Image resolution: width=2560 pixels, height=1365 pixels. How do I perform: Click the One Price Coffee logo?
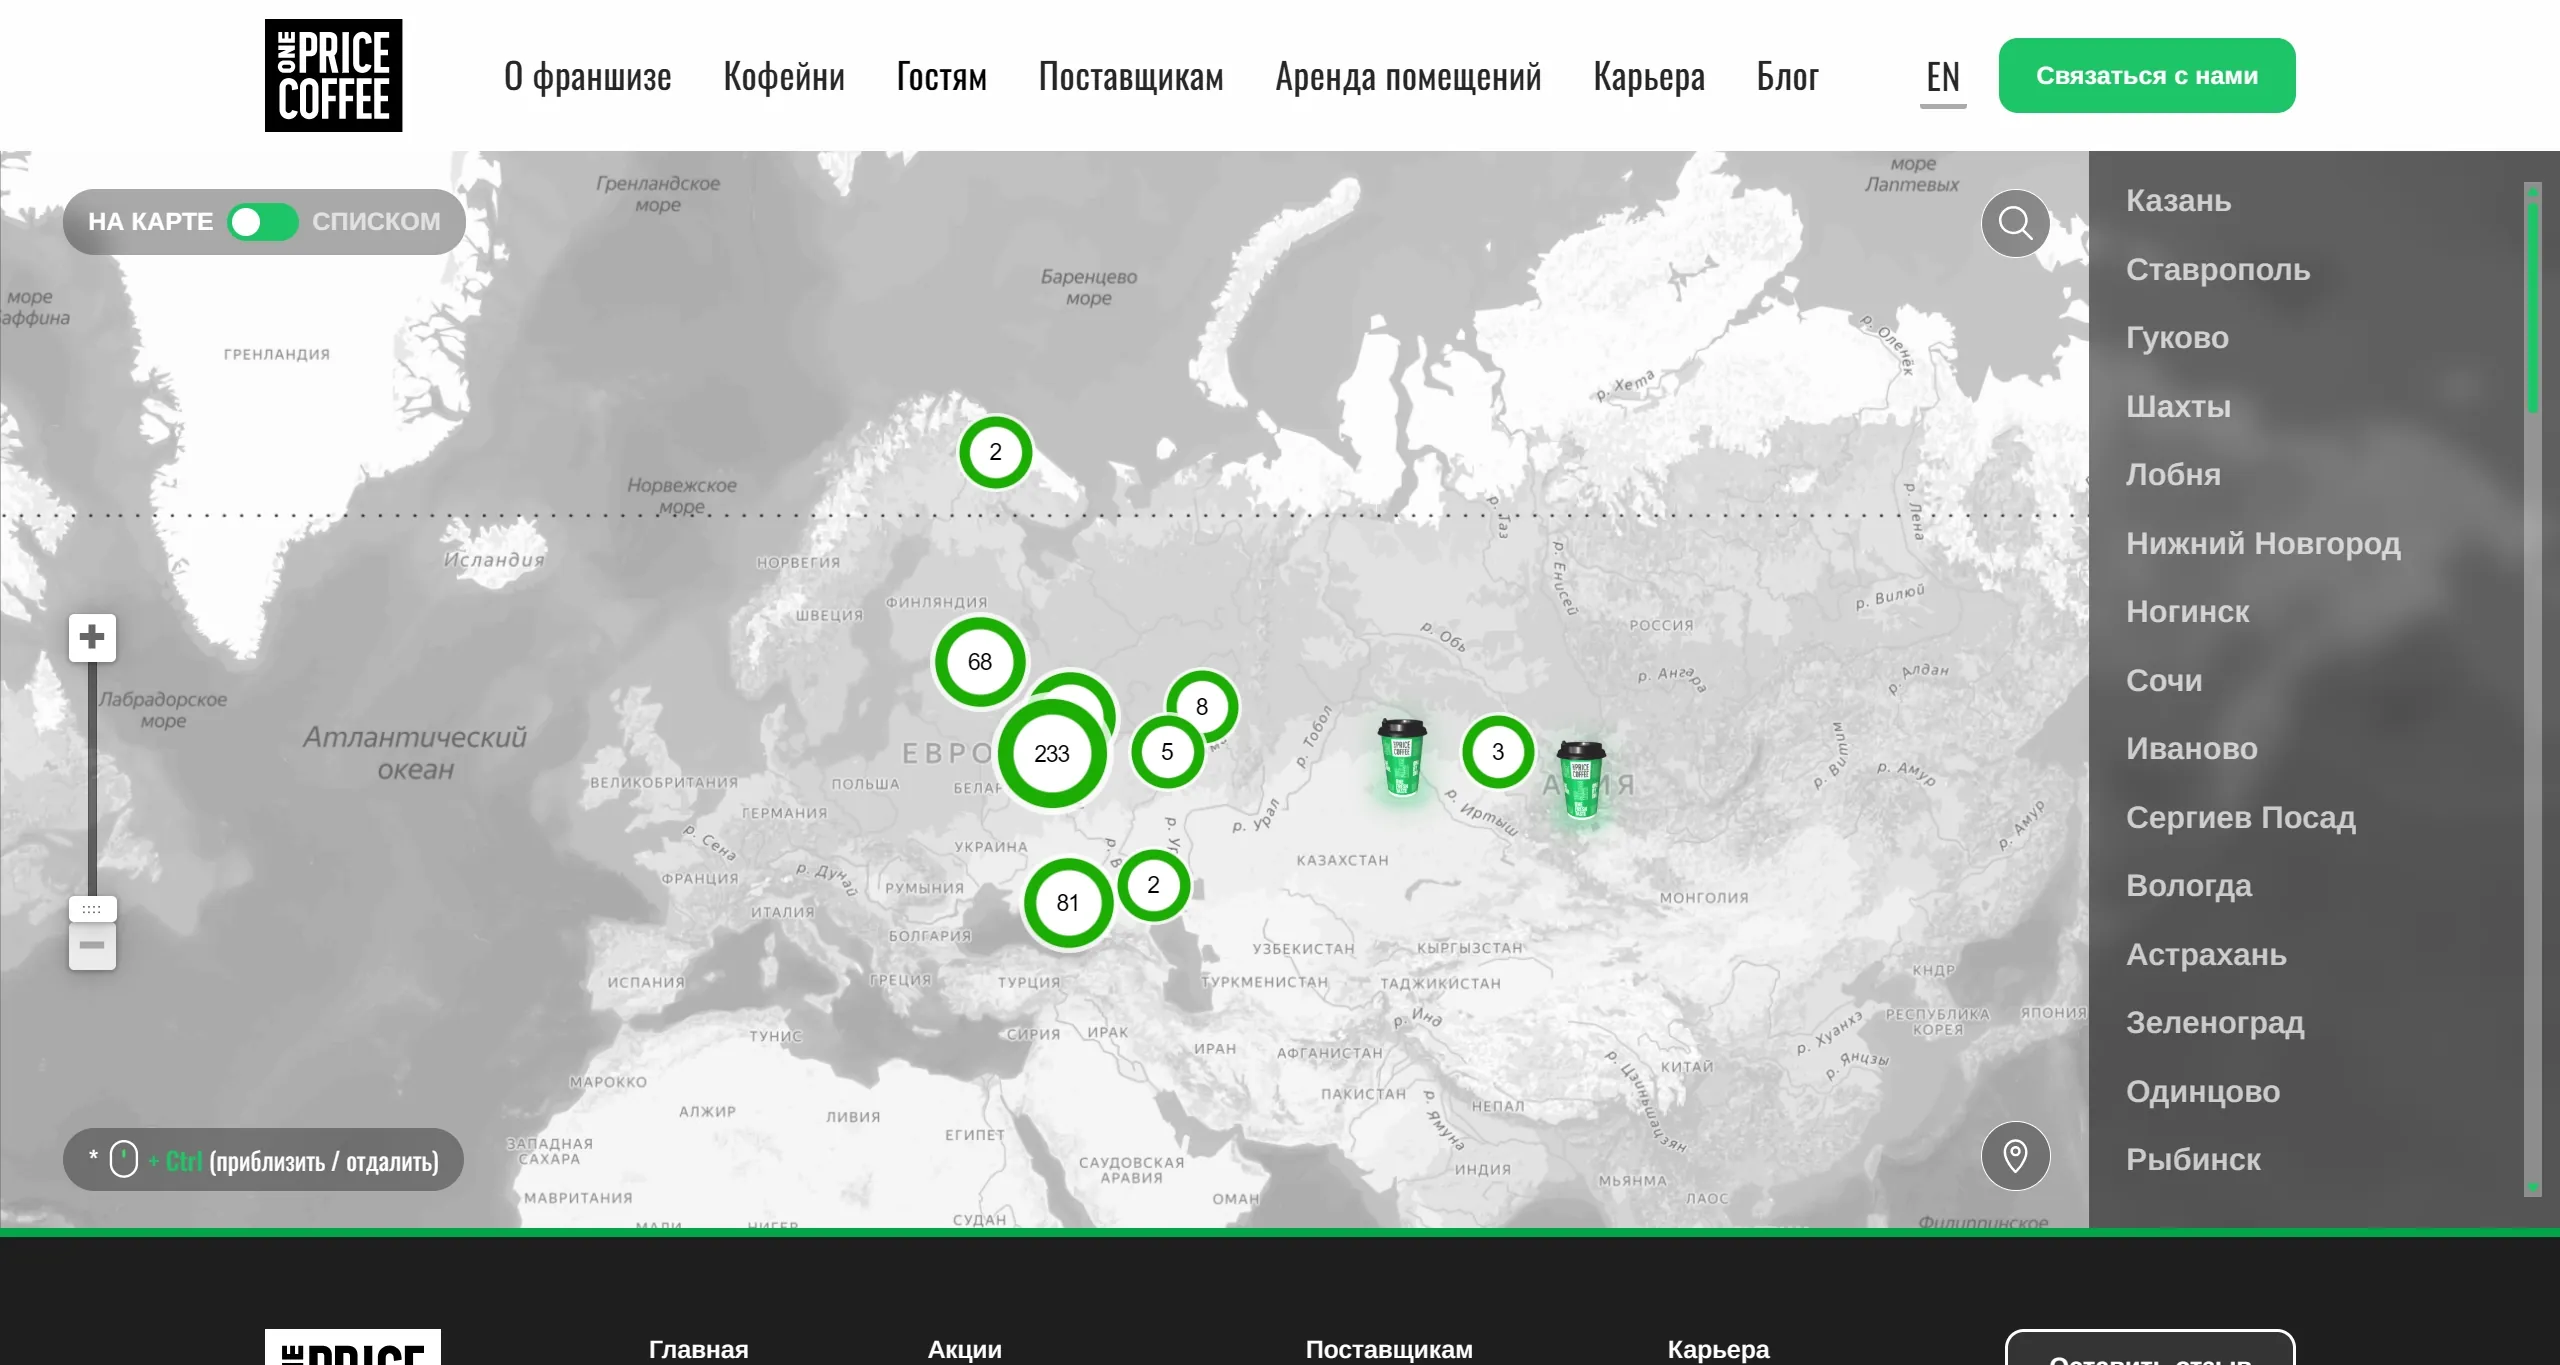pos(333,75)
